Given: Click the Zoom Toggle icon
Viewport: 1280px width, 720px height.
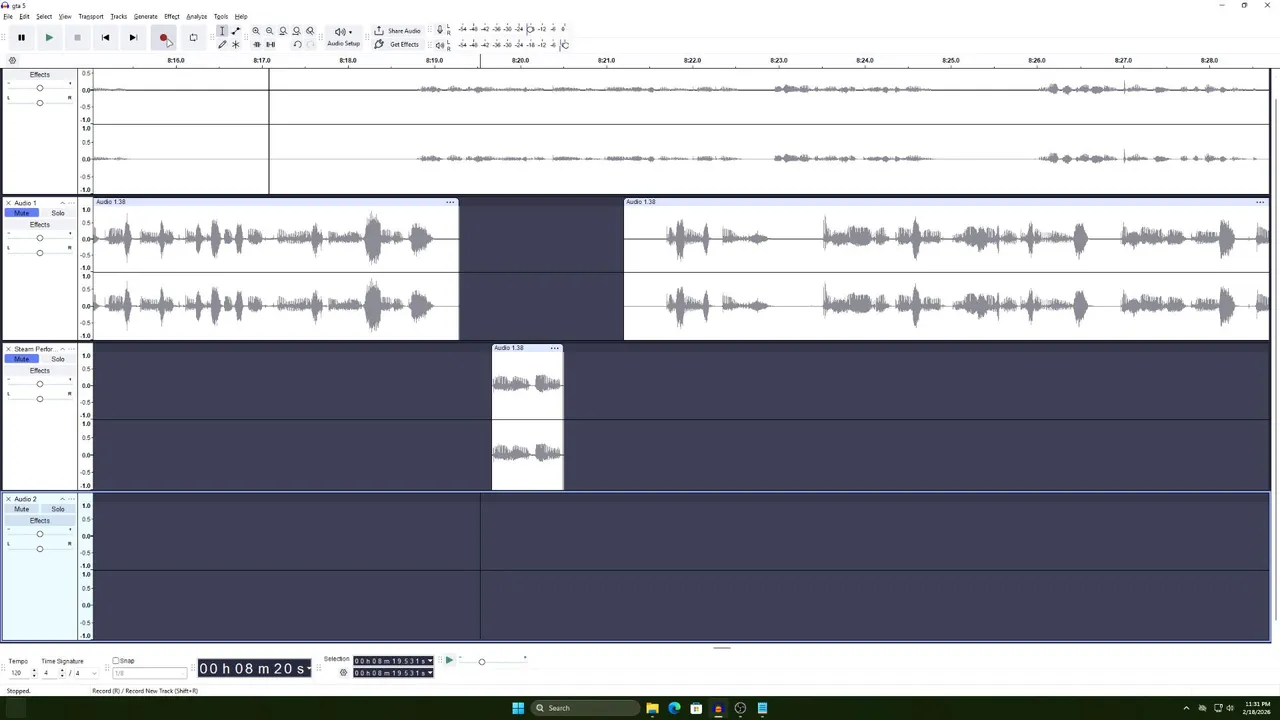Looking at the screenshot, I should coord(310,31).
